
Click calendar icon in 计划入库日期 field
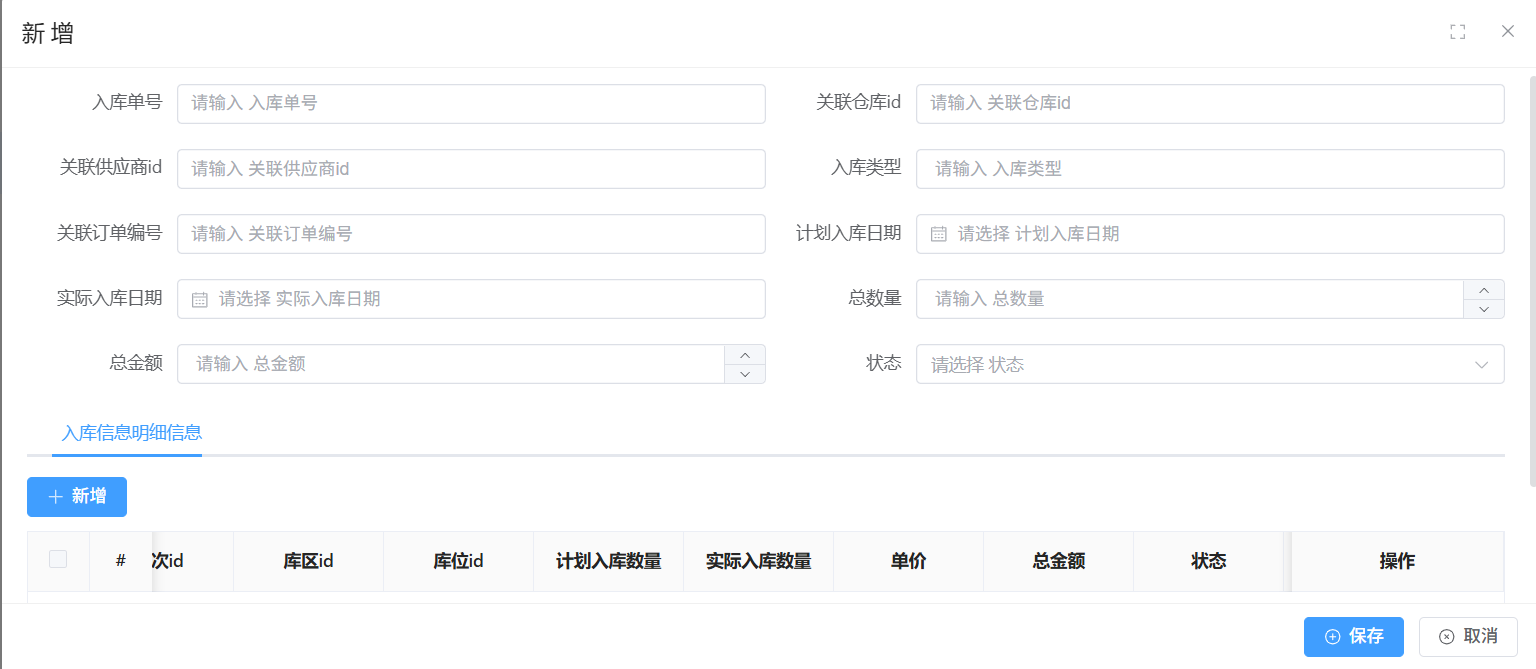point(938,234)
